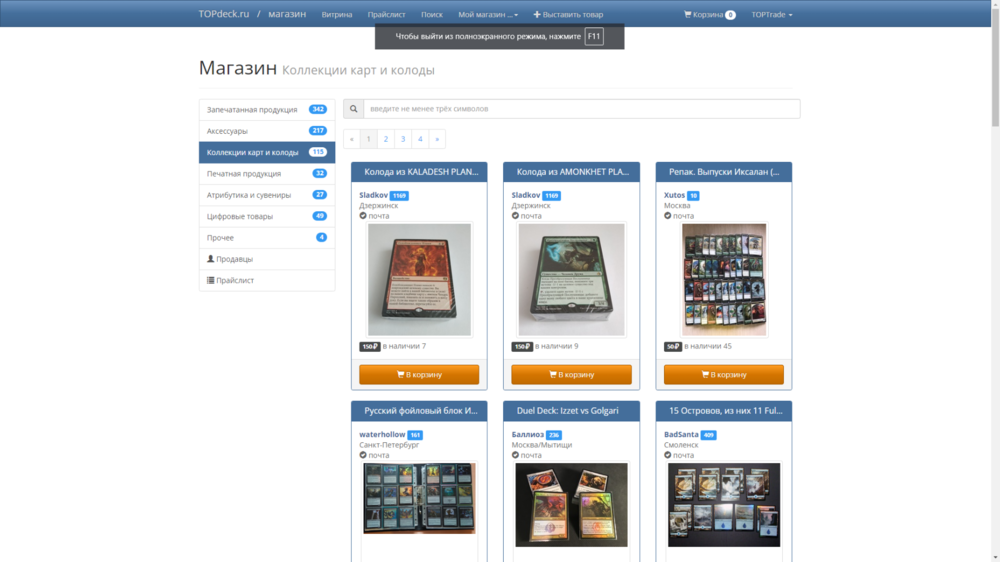Click the Выставить товар plus button

click(x=568, y=15)
